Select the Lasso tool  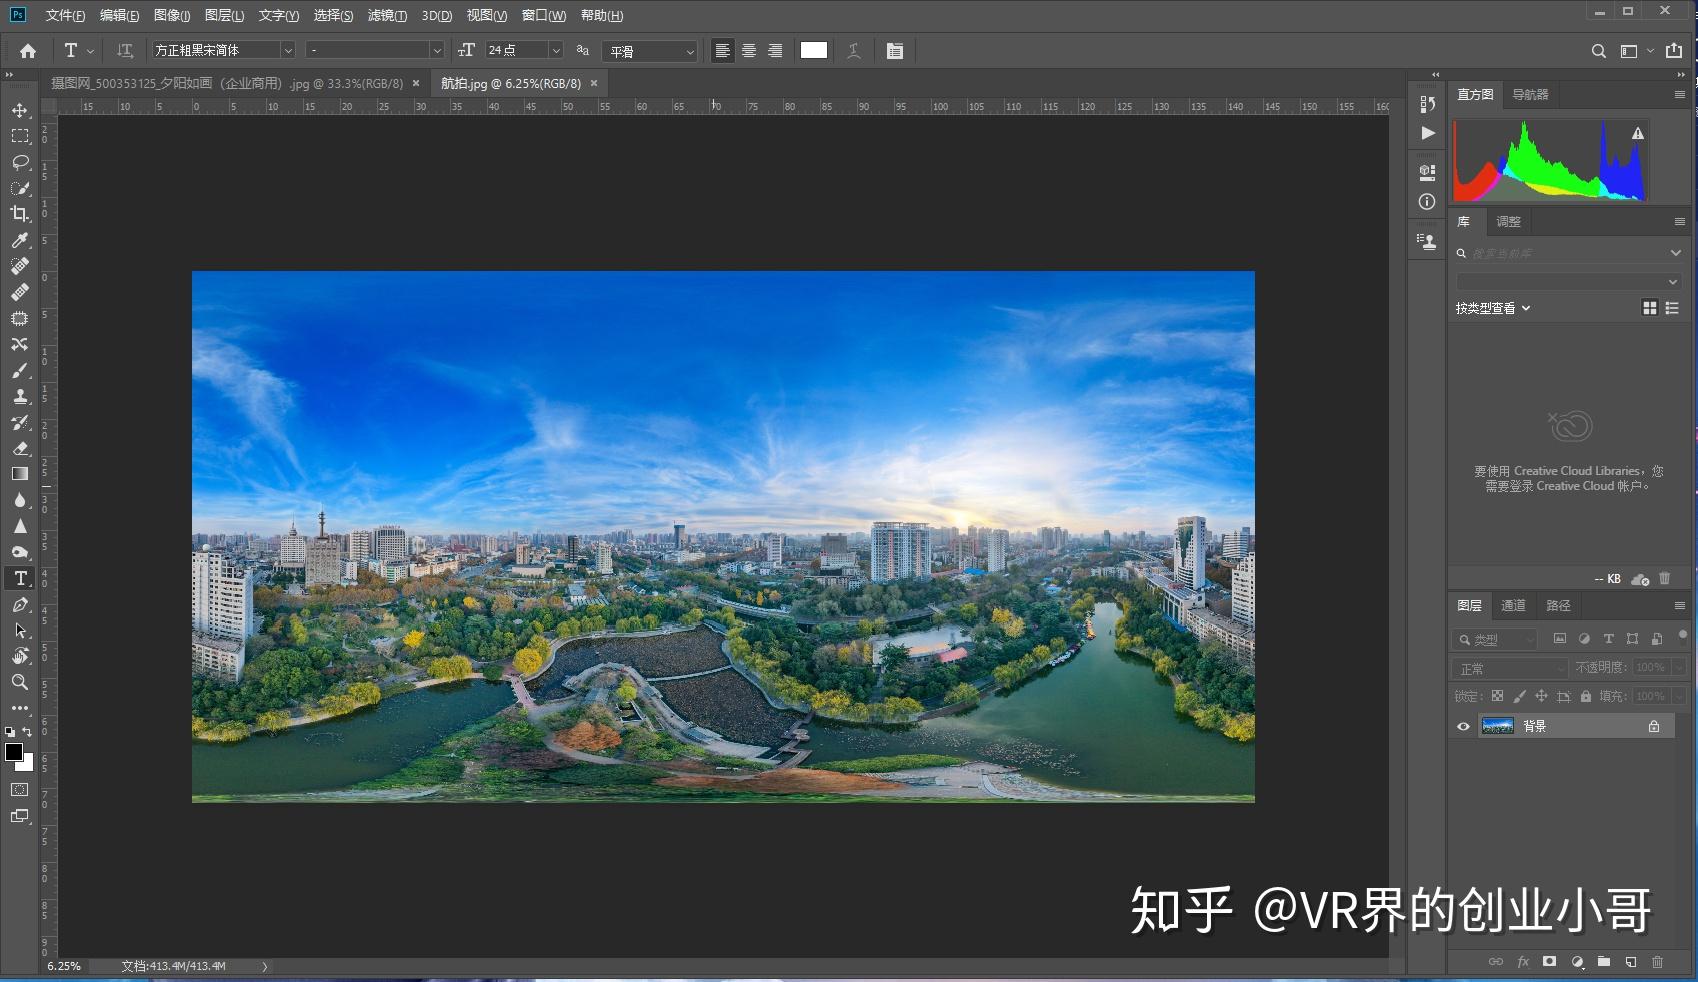click(20, 162)
